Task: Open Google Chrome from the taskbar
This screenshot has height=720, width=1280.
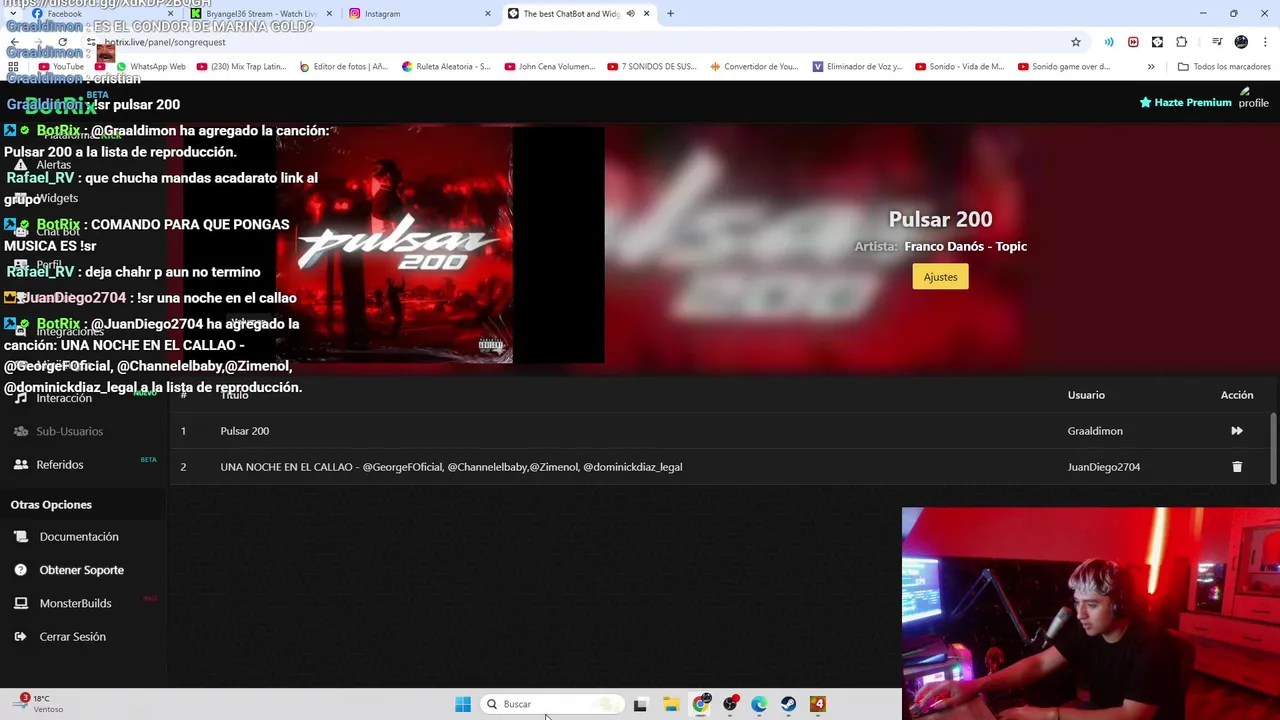Action: coord(701,704)
